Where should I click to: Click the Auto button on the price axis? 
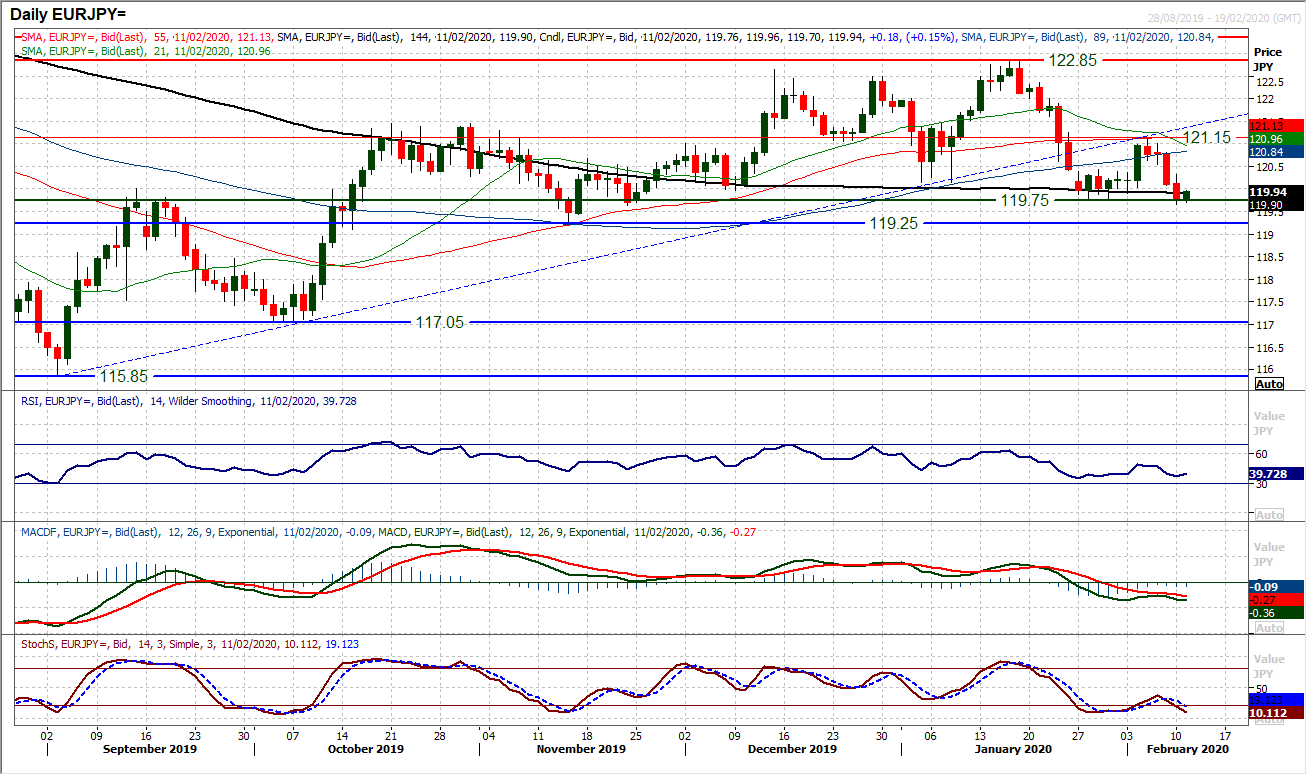[x=1268, y=384]
